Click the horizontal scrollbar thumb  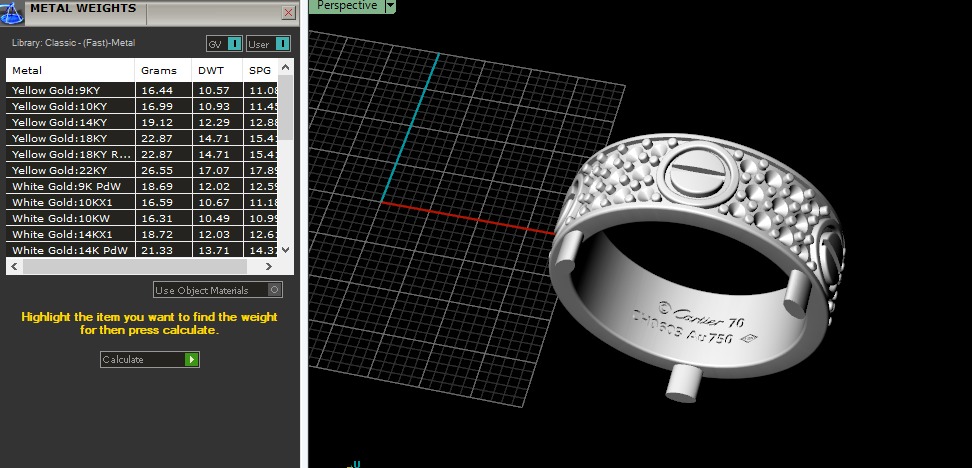click(x=135, y=266)
